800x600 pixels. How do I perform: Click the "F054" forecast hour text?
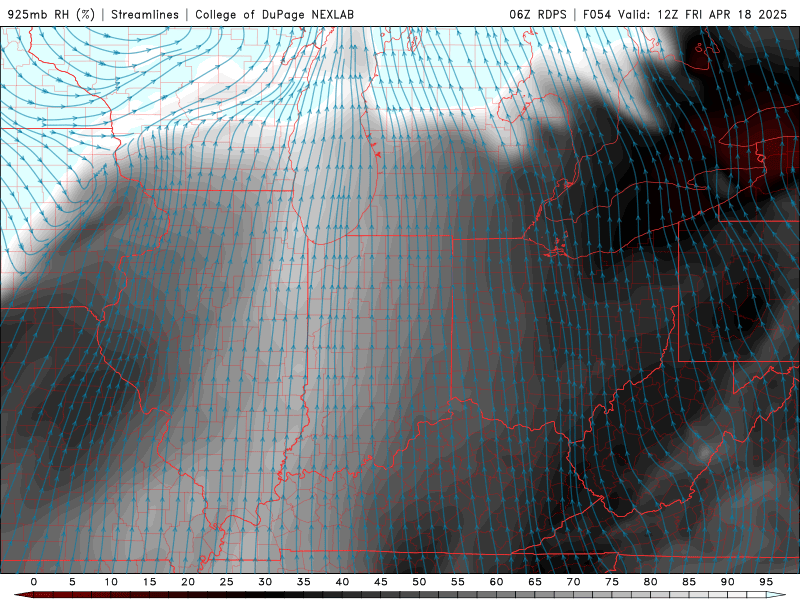click(597, 14)
